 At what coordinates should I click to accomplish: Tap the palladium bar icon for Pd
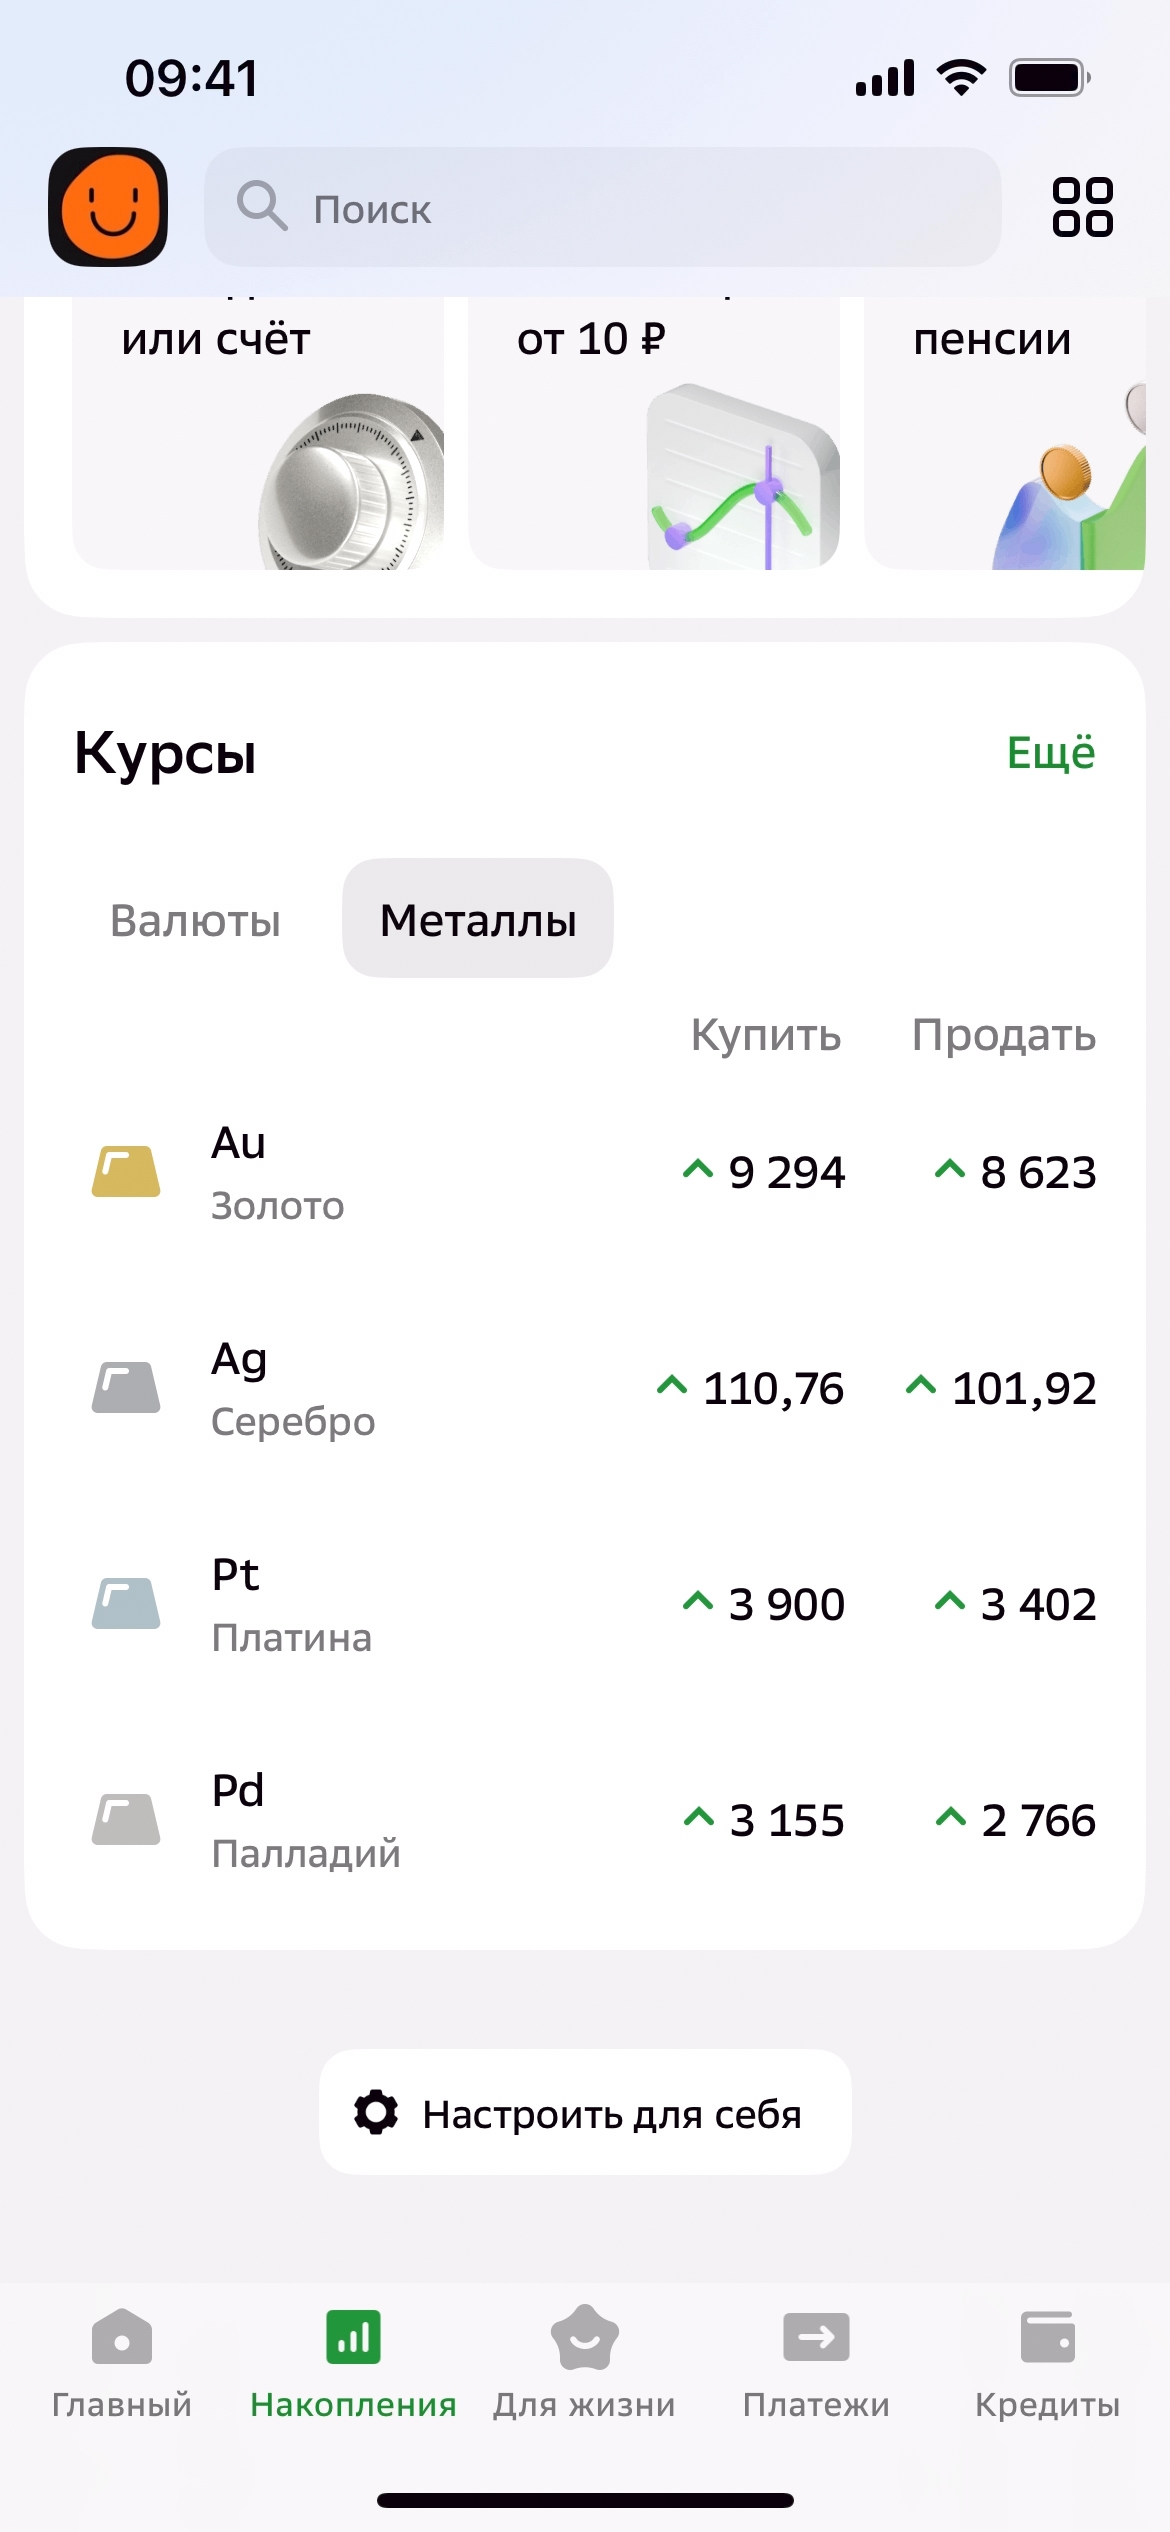(126, 1820)
